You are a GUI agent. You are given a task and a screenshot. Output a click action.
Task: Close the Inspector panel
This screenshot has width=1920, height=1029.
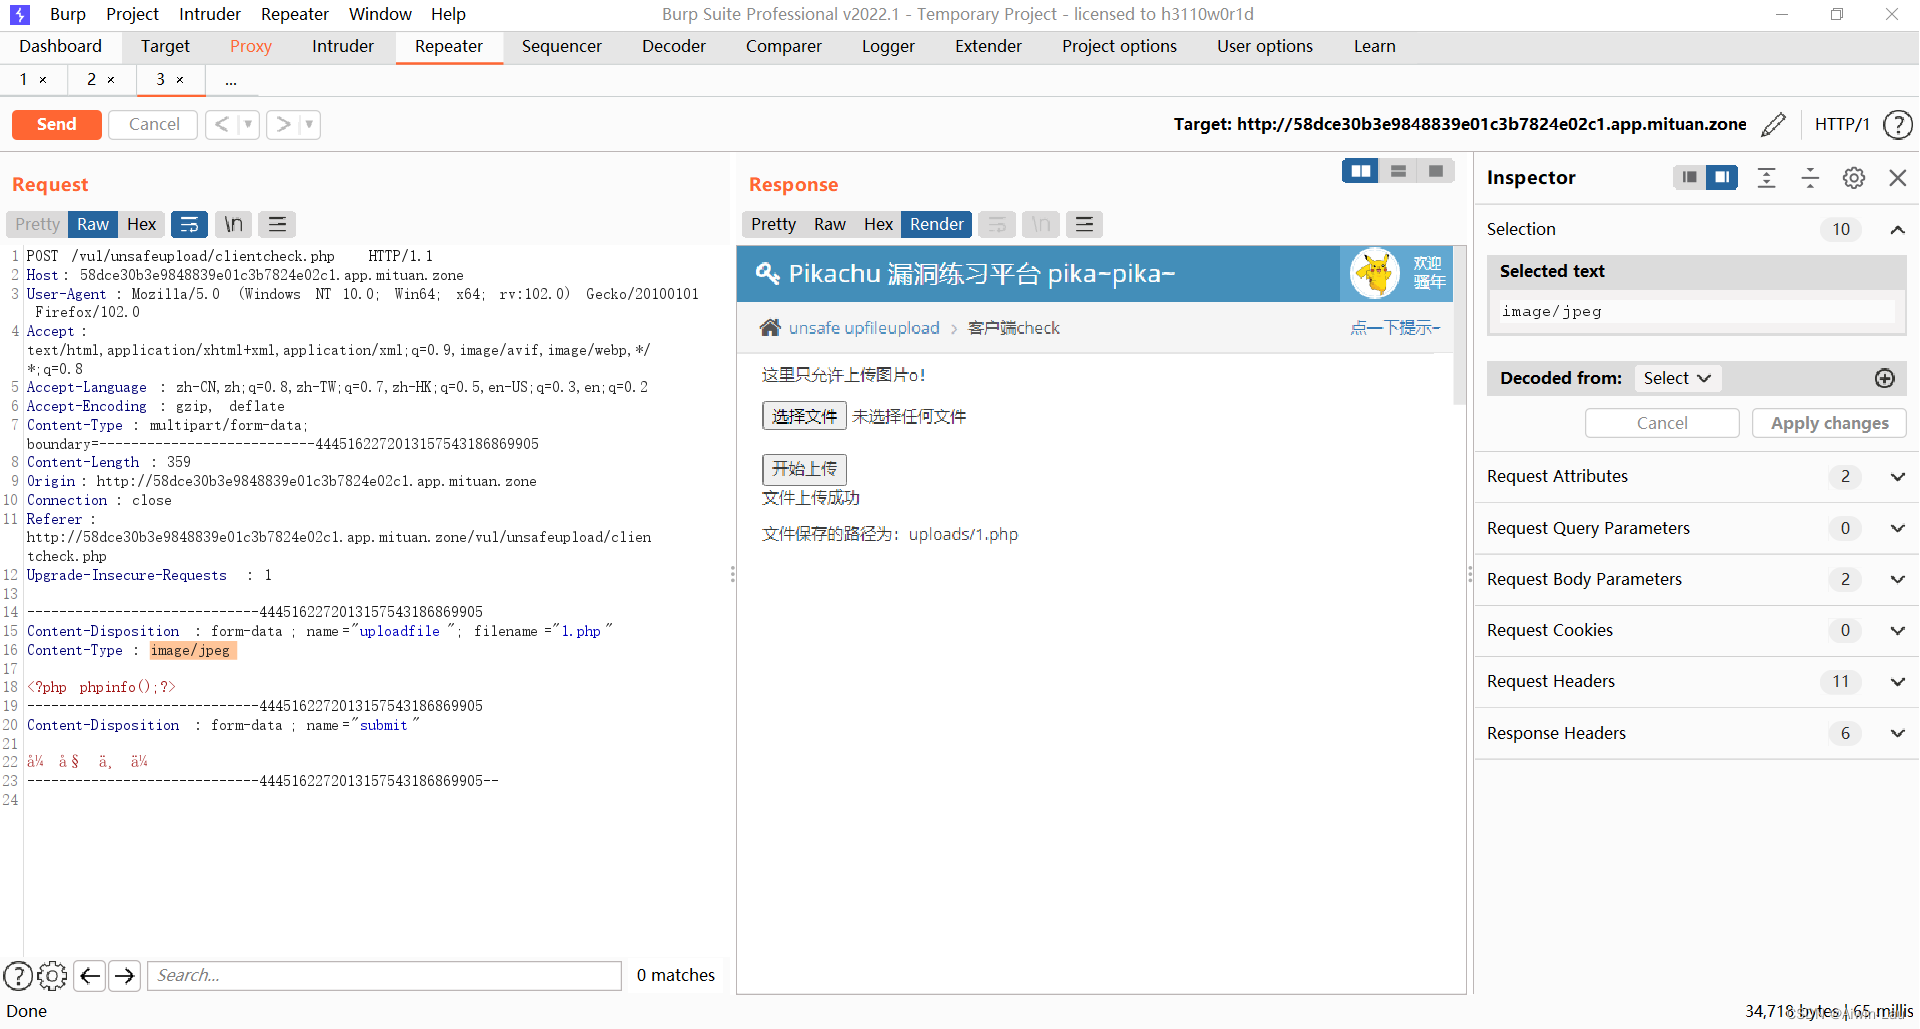pos(1897,177)
